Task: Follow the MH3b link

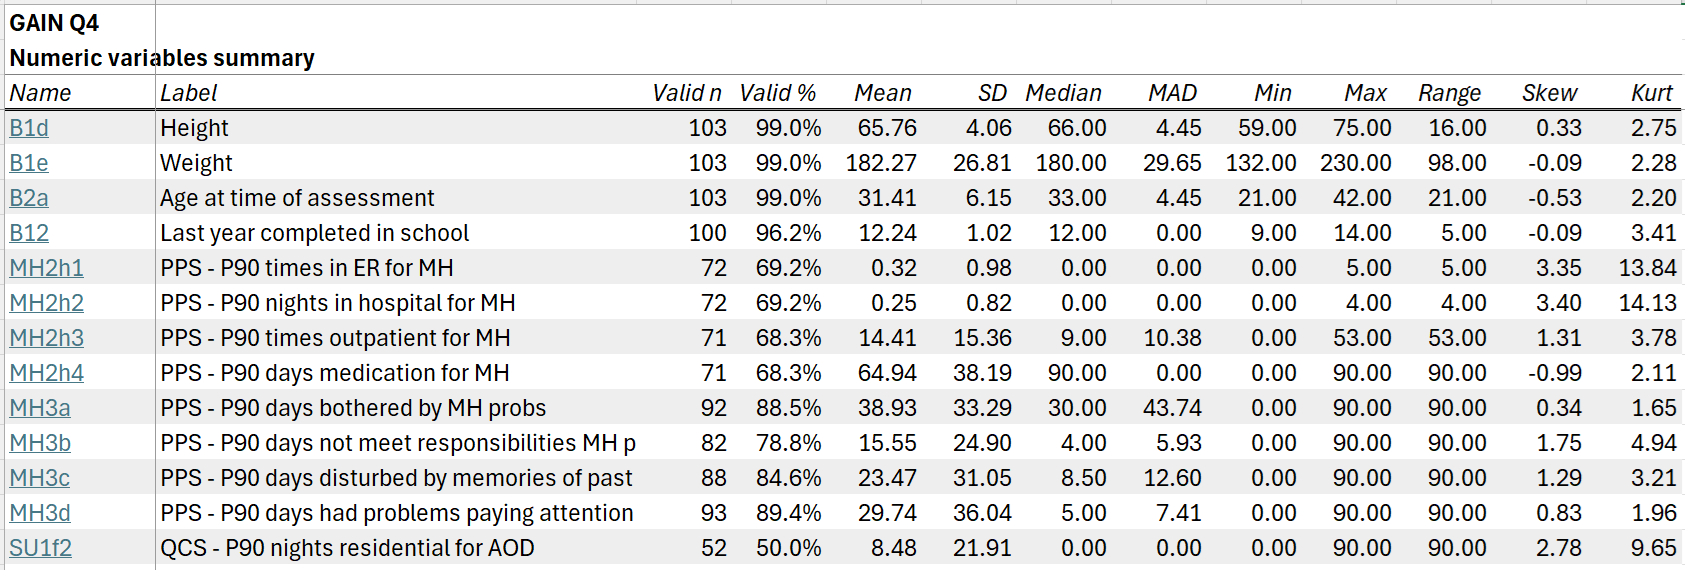Action: pos(40,443)
